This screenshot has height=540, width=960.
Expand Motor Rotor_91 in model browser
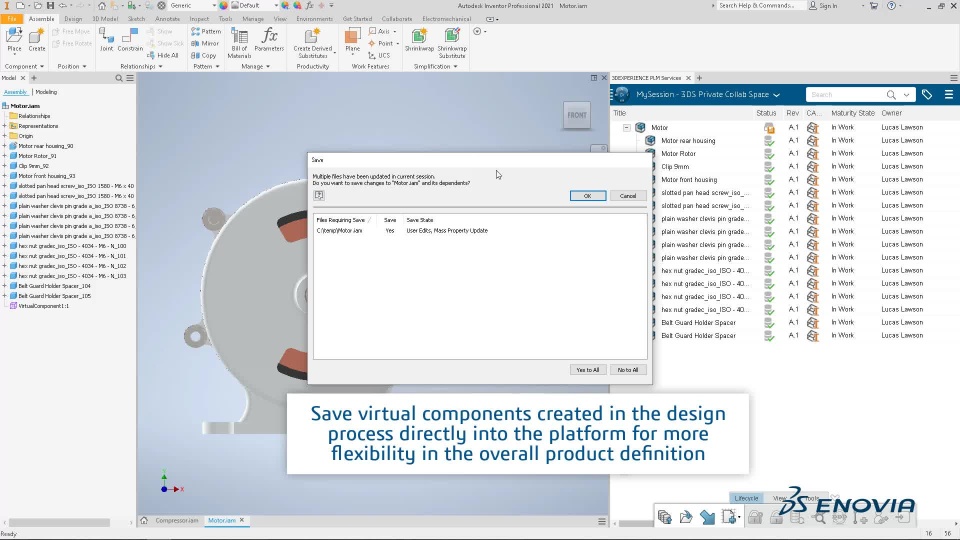[x=5, y=156]
